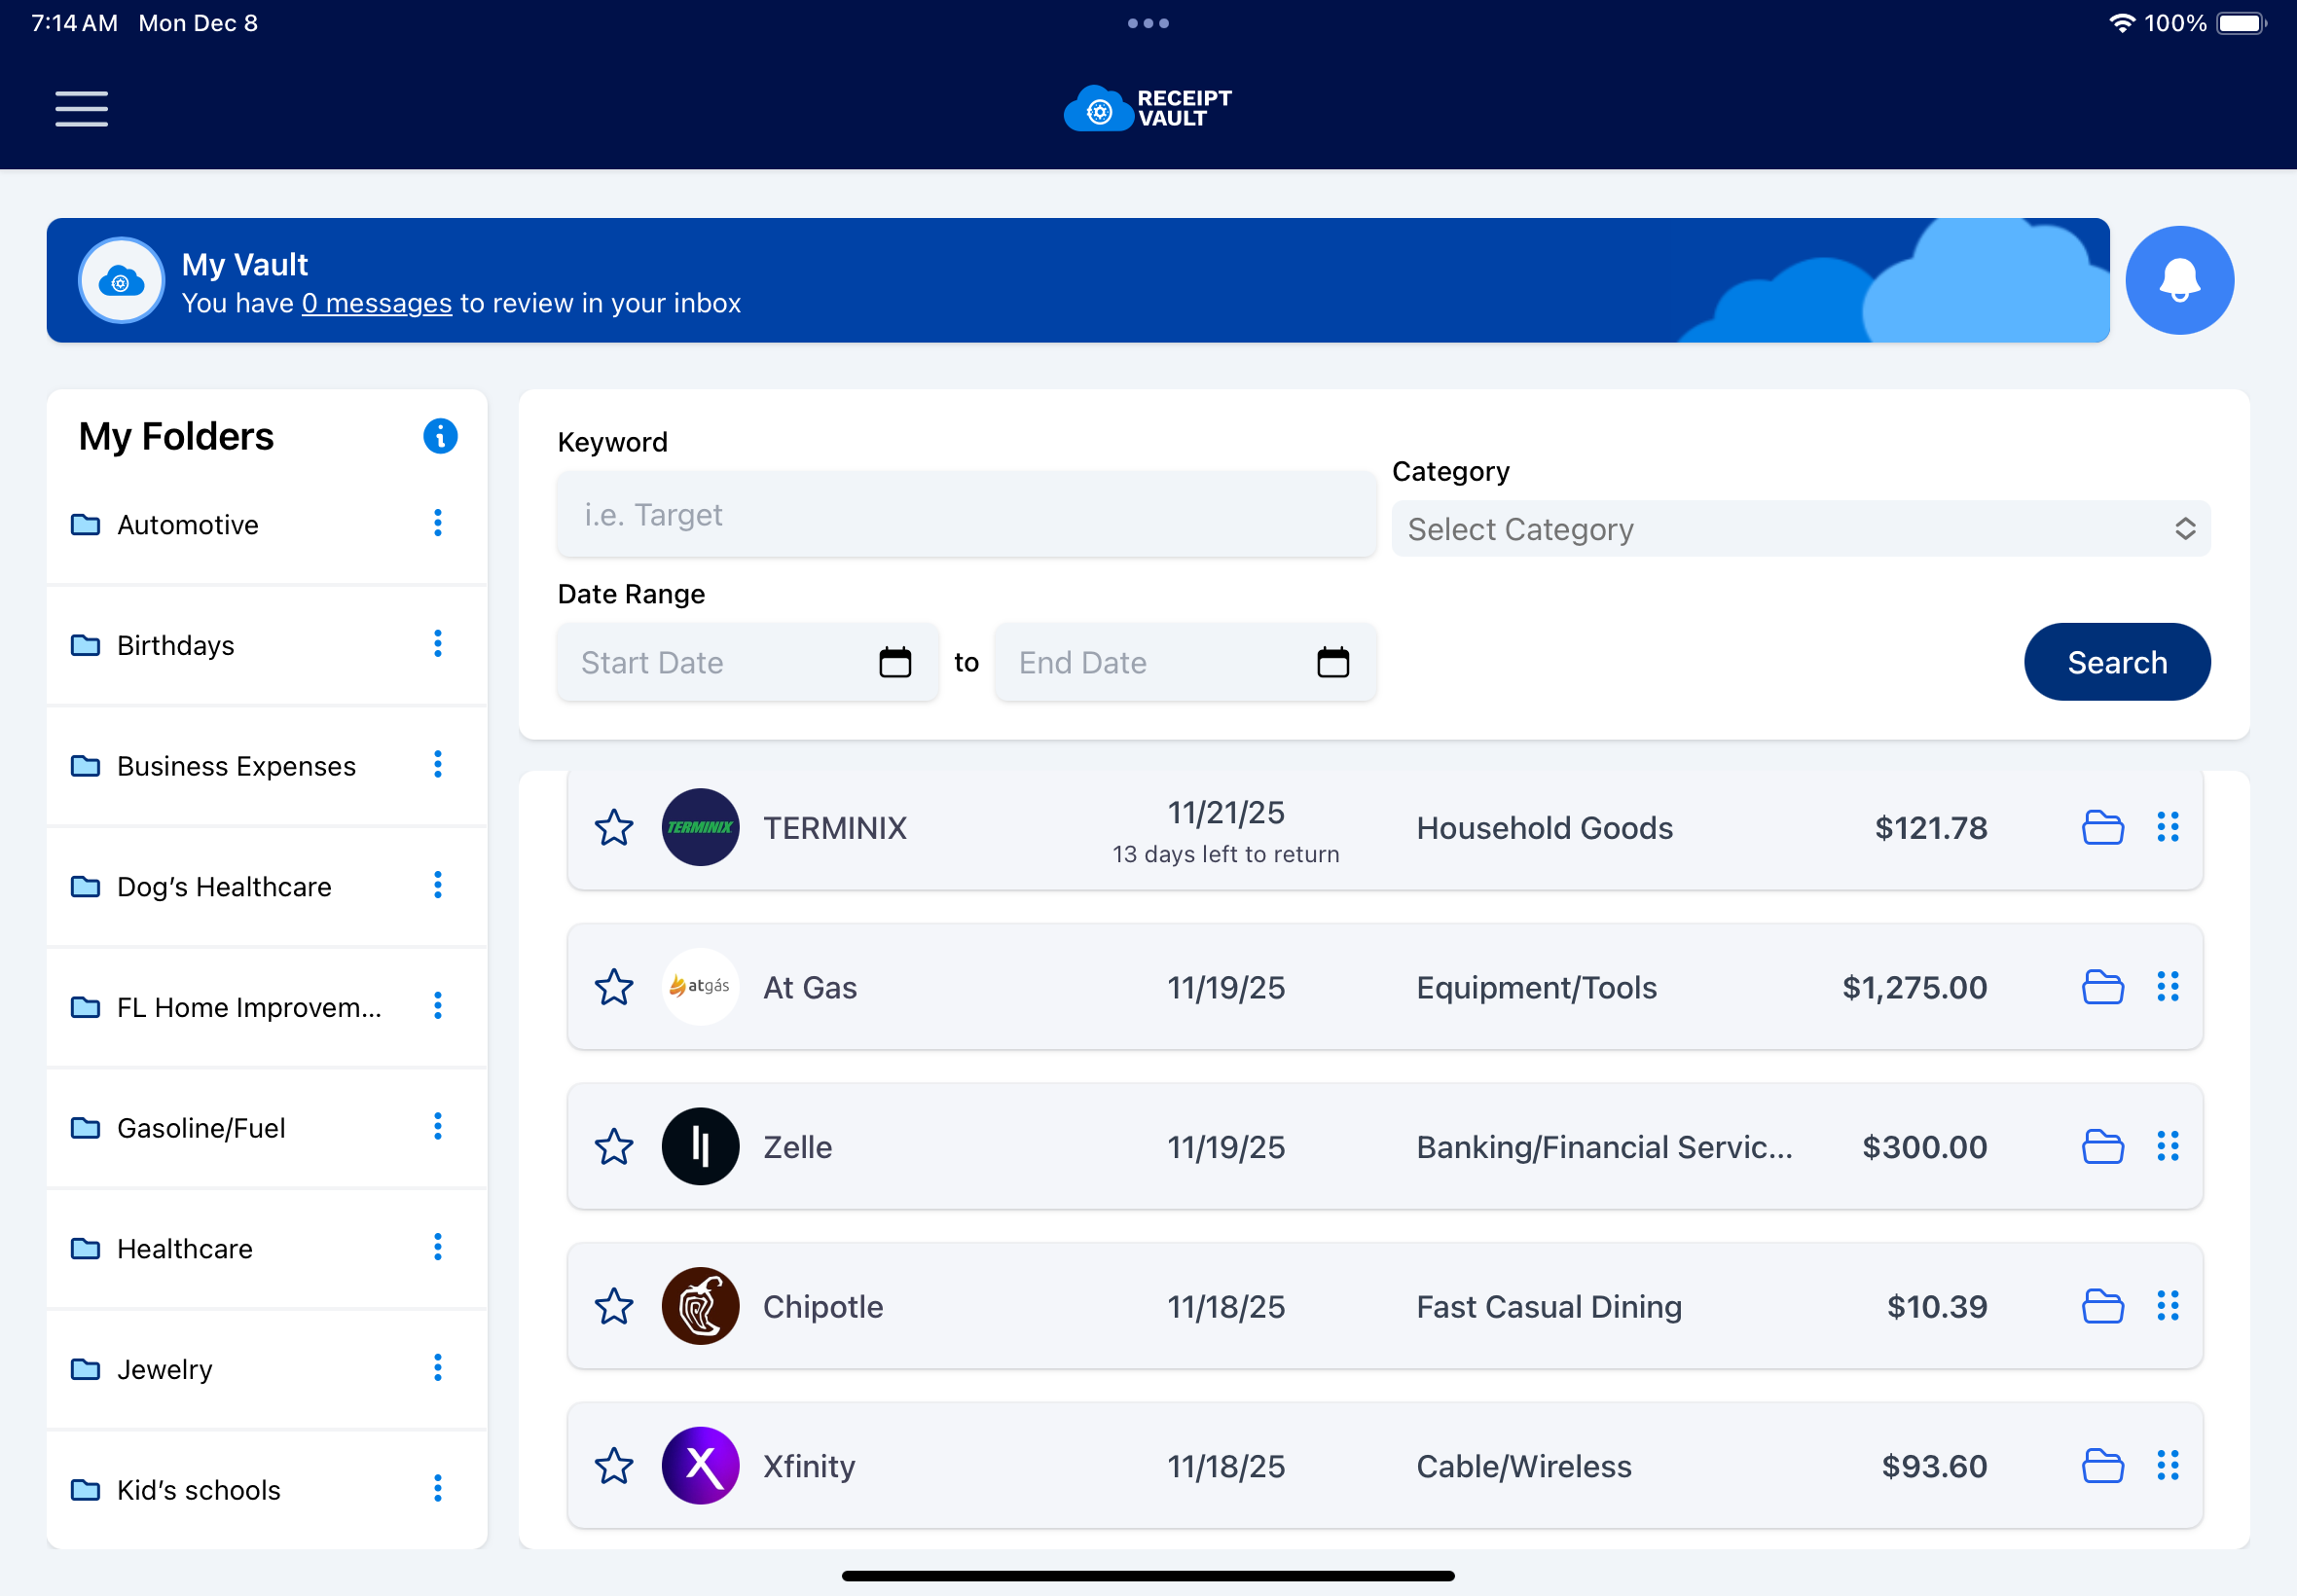Screen dimensions: 2297x1596
Task: Favorite the Xfinity receipt with star
Action: click(x=614, y=1466)
